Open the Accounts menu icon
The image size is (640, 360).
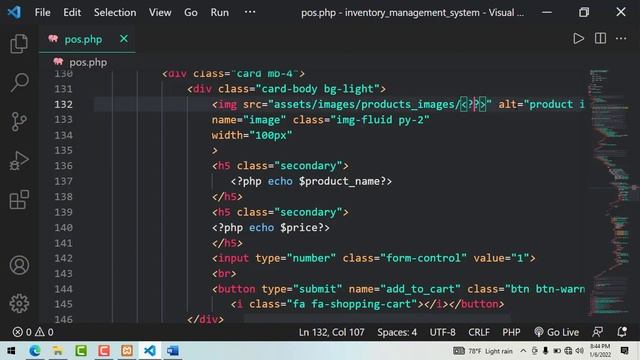point(19,265)
